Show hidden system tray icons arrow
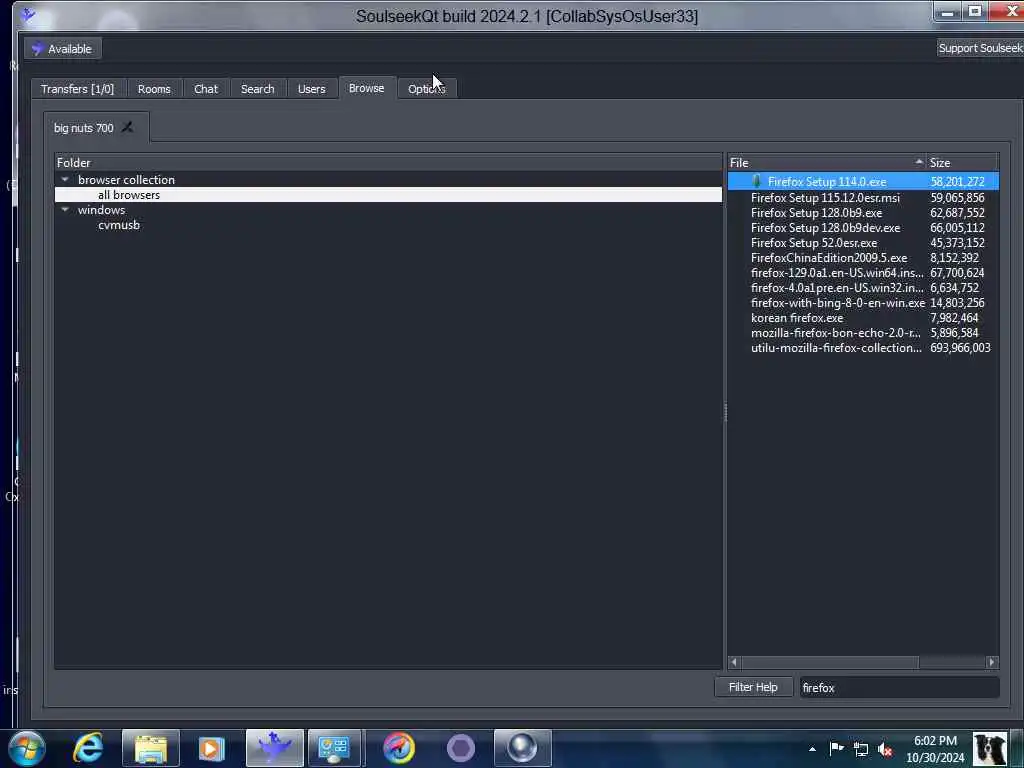 [x=812, y=749]
